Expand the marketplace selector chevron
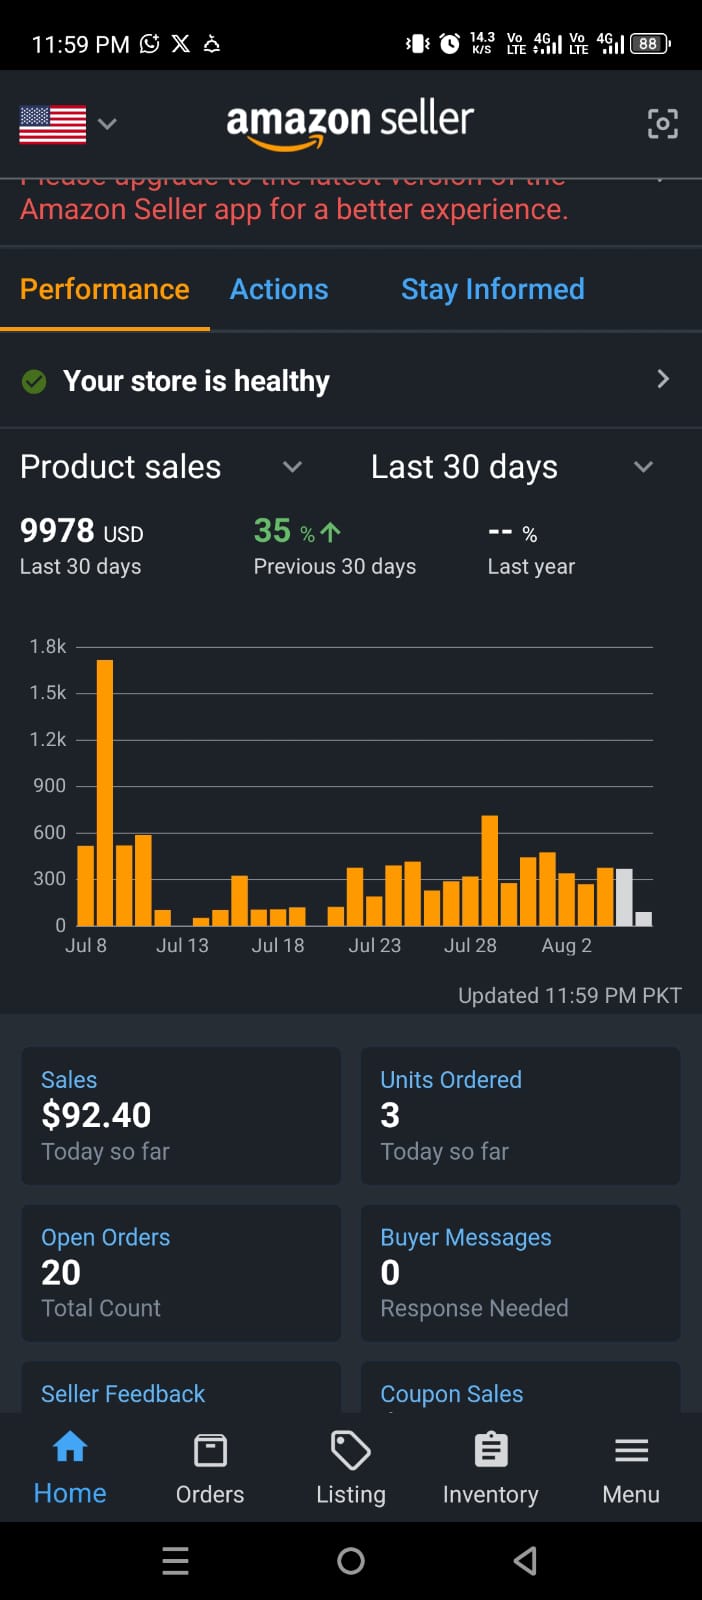The height and width of the screenshot is (1600, 702). click(108, 124)
